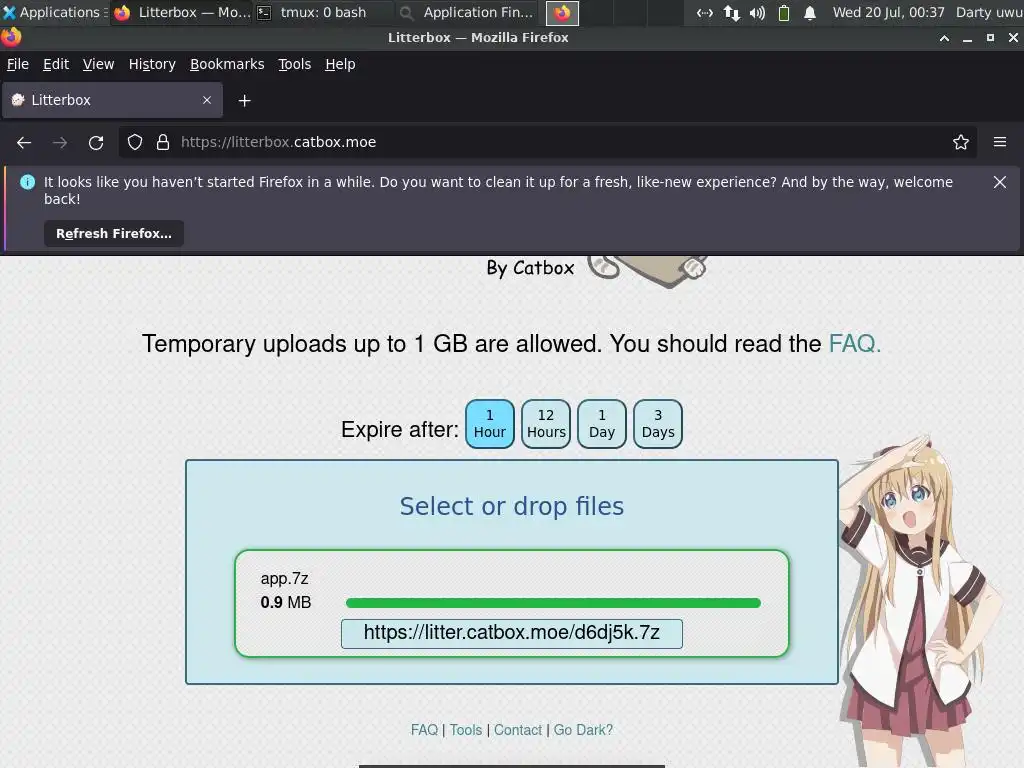The width and height of the screenshot is (1024, 768).
Task: Click the site security padlock icon
Action: (x=163, y=142)
